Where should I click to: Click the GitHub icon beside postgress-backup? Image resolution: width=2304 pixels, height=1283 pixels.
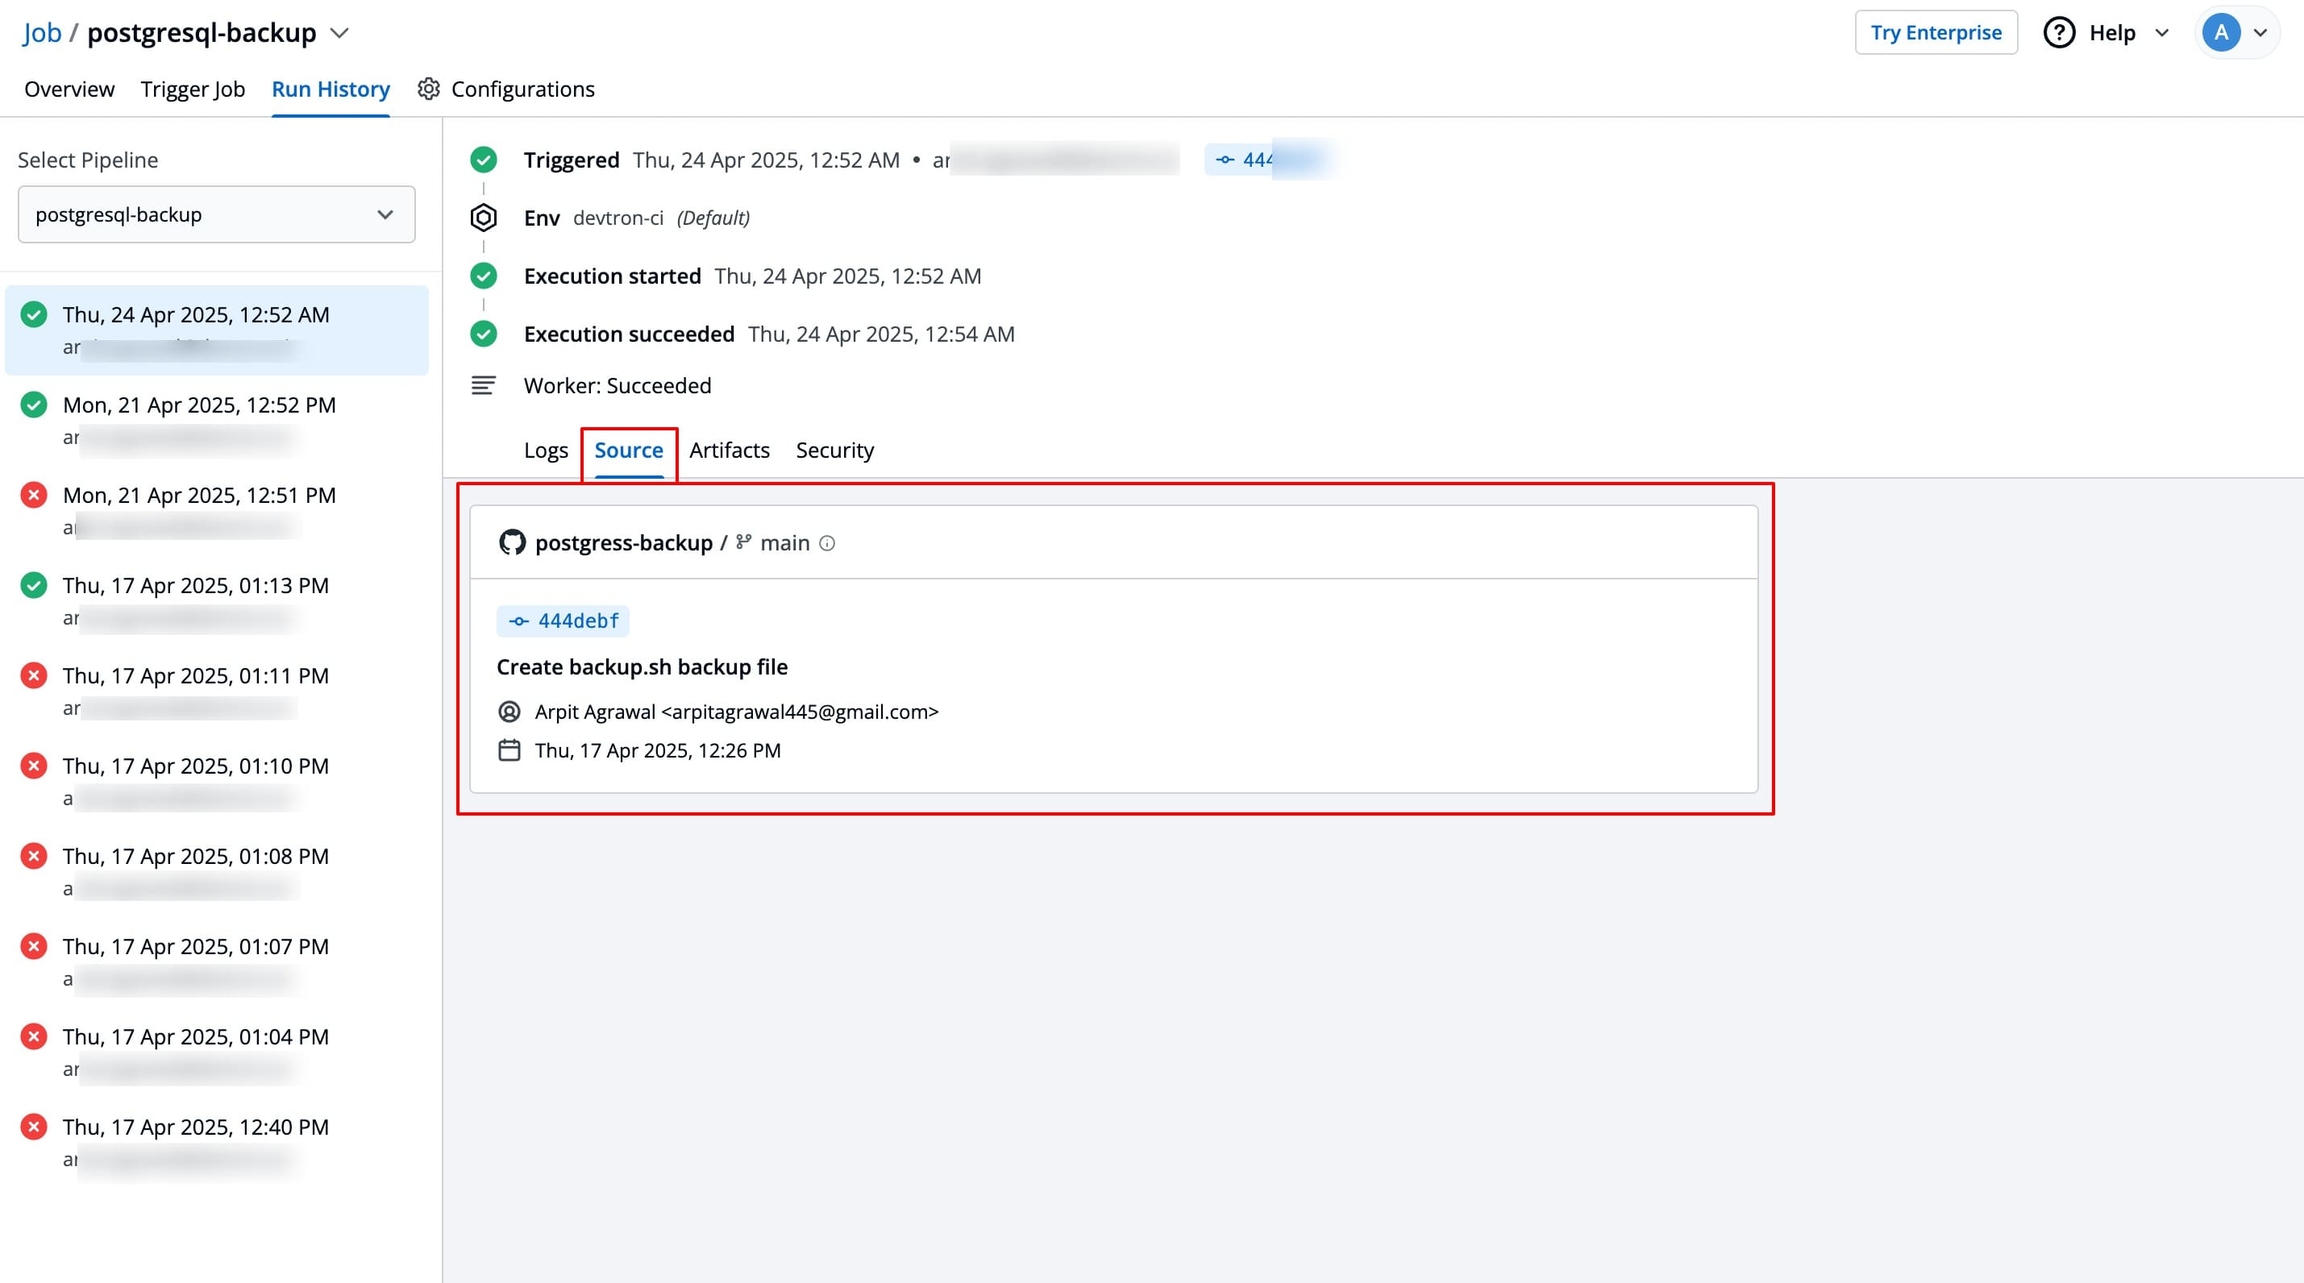coord(512,542)
